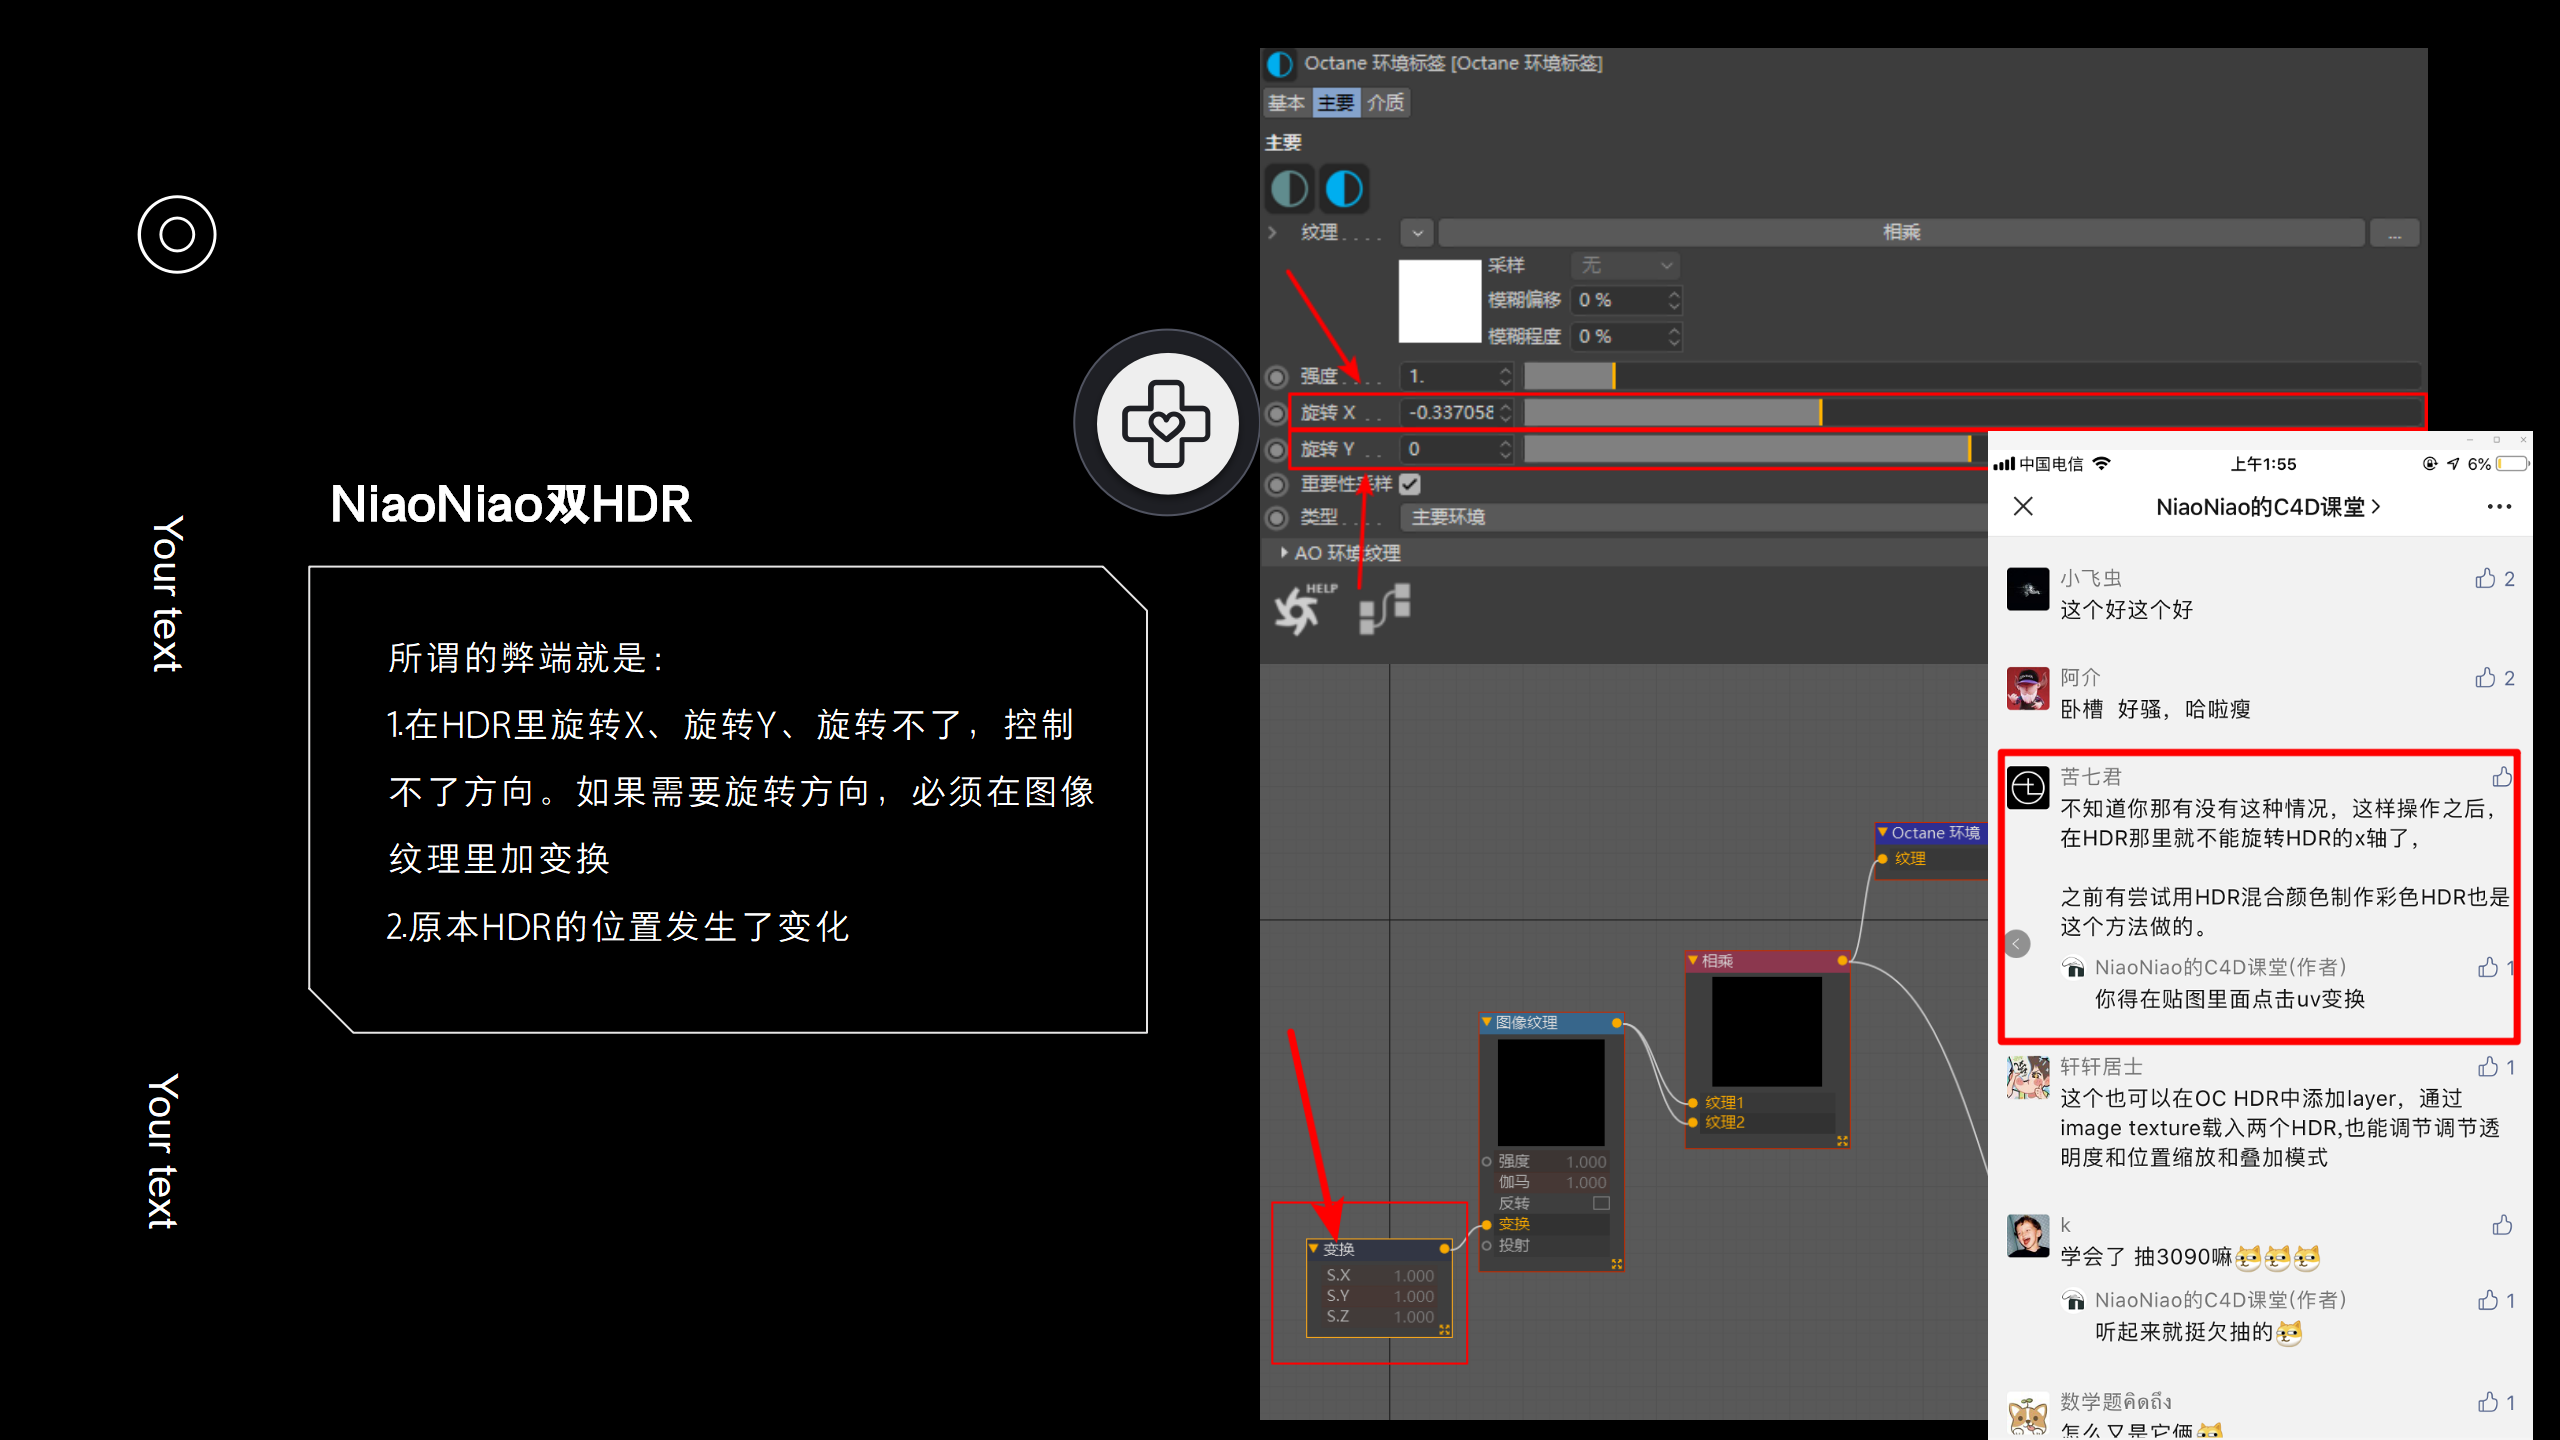The image size is (2560, 1440).
Task: Switch to the 介质 tab
Action: click(1385, 103)
